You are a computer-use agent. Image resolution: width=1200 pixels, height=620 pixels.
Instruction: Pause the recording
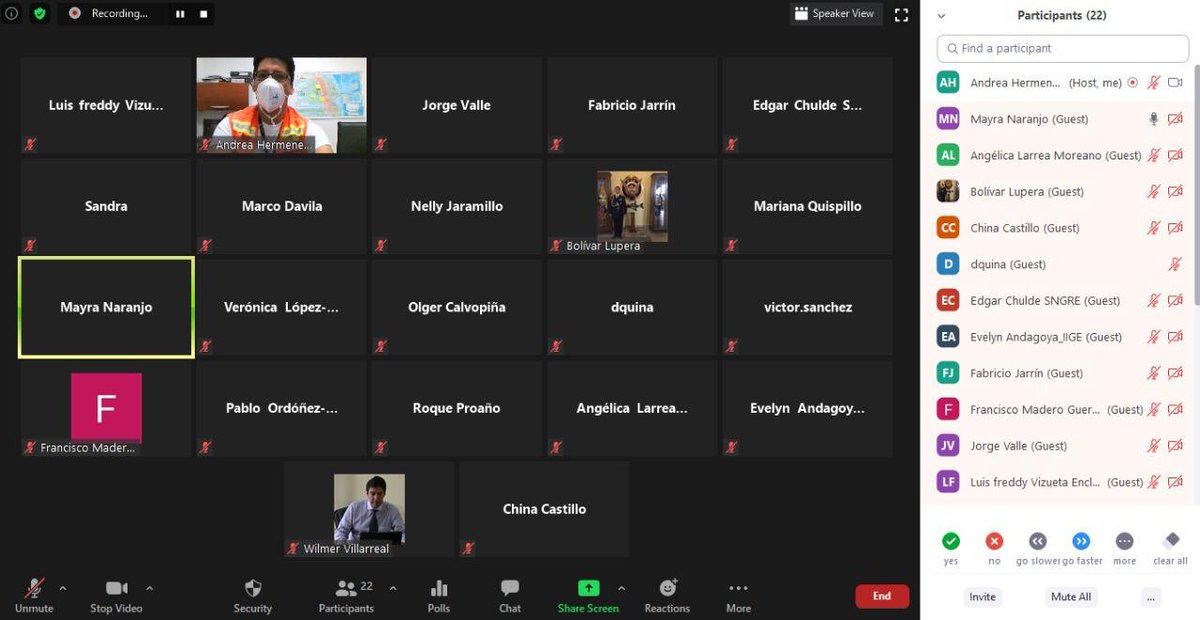181,14
